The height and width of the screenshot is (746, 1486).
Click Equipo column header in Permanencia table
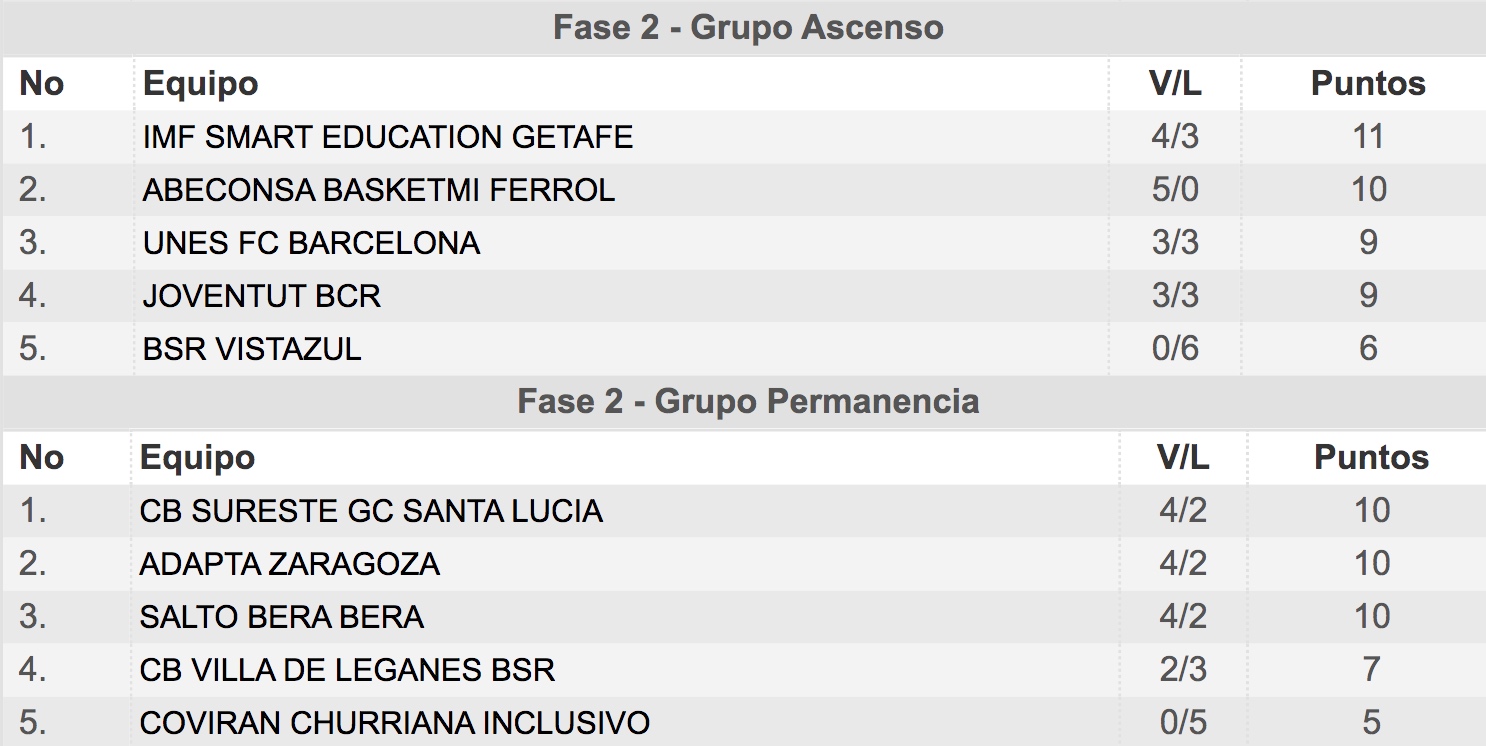(197, 458)
